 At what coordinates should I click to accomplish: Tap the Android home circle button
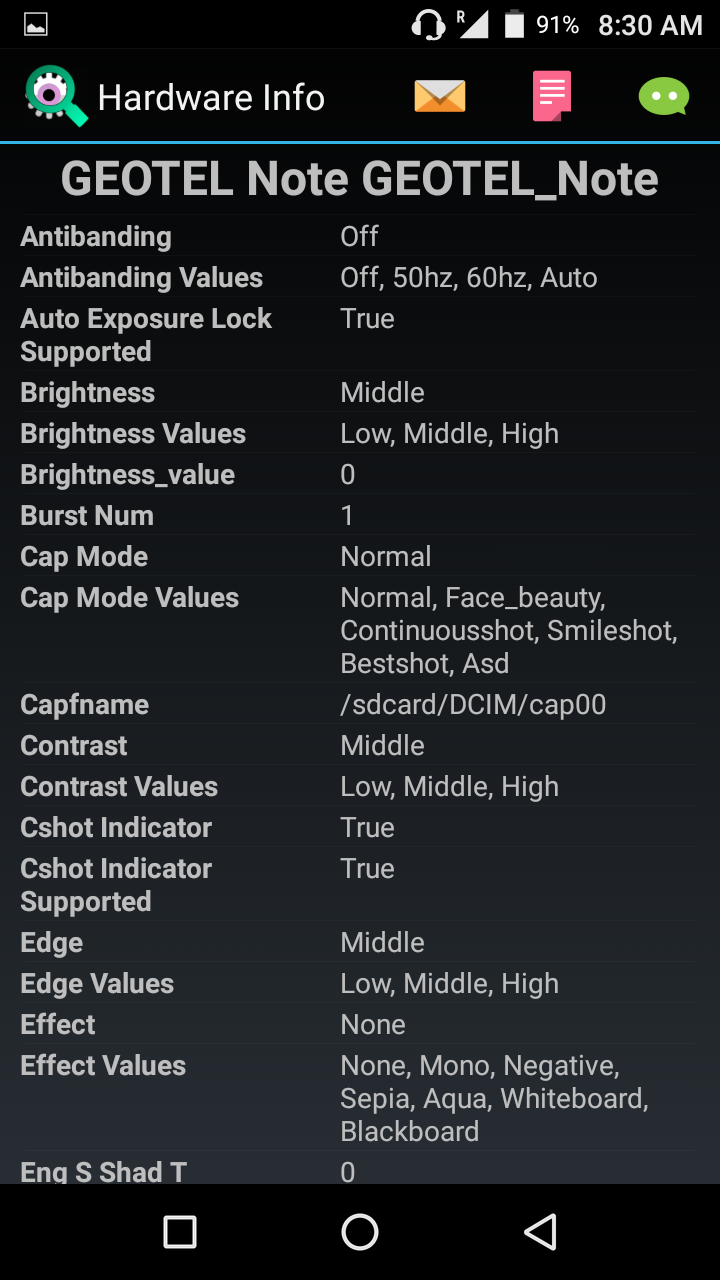(x=360, y=1232)
